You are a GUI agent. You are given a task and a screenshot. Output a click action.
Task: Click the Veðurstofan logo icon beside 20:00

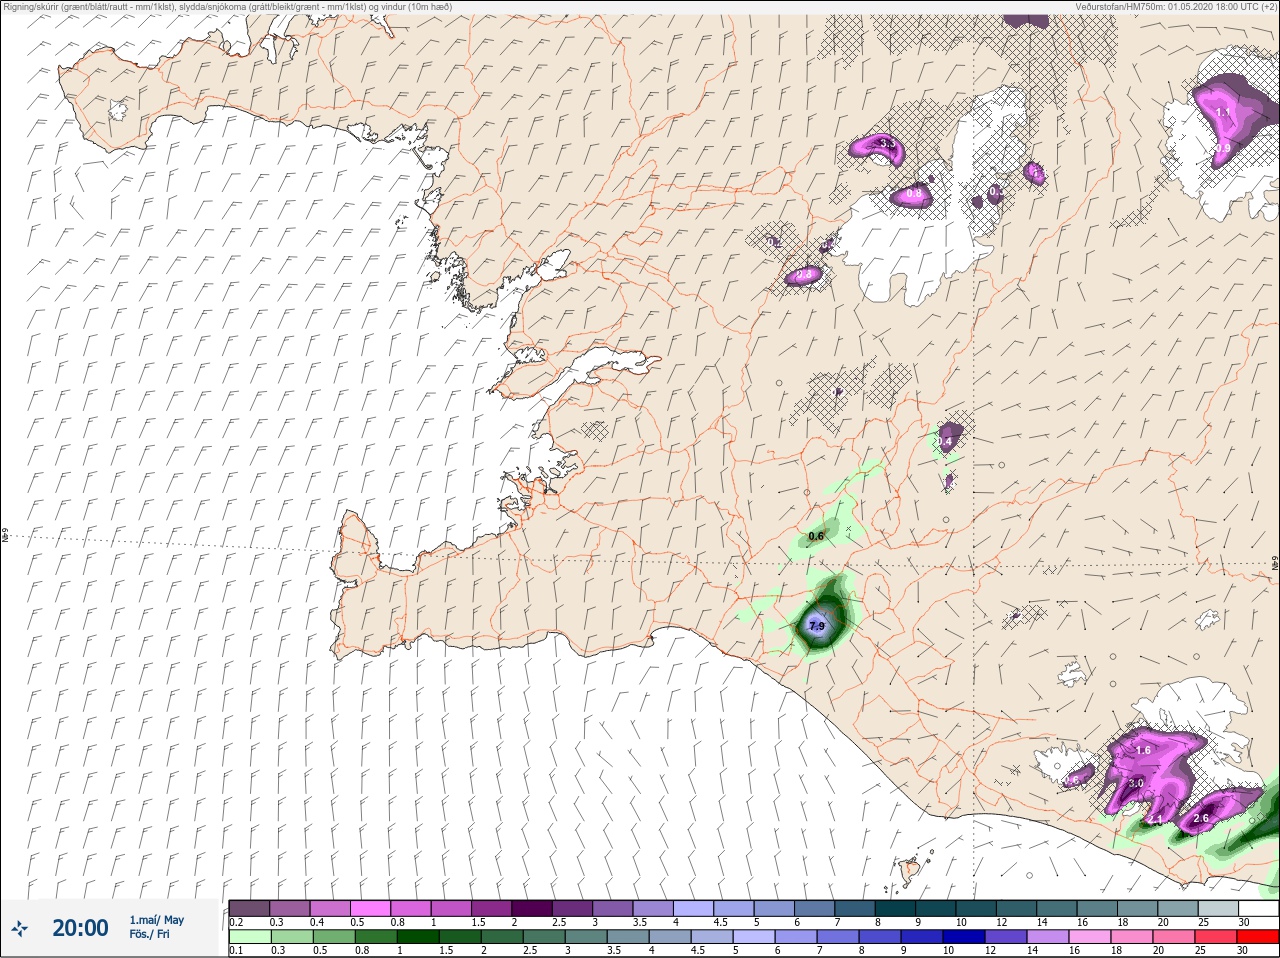click(19, 928)
